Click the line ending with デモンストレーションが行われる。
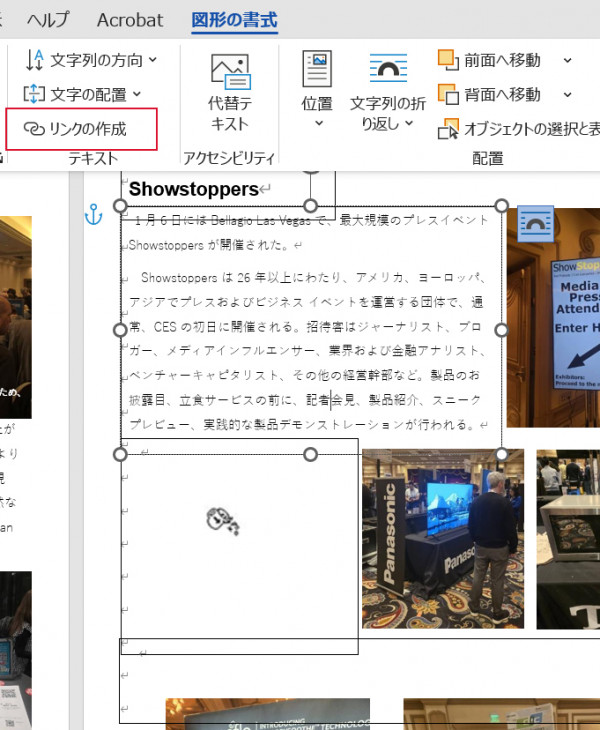600x730 pixels. pyautogui.click(x=309, y=425)
